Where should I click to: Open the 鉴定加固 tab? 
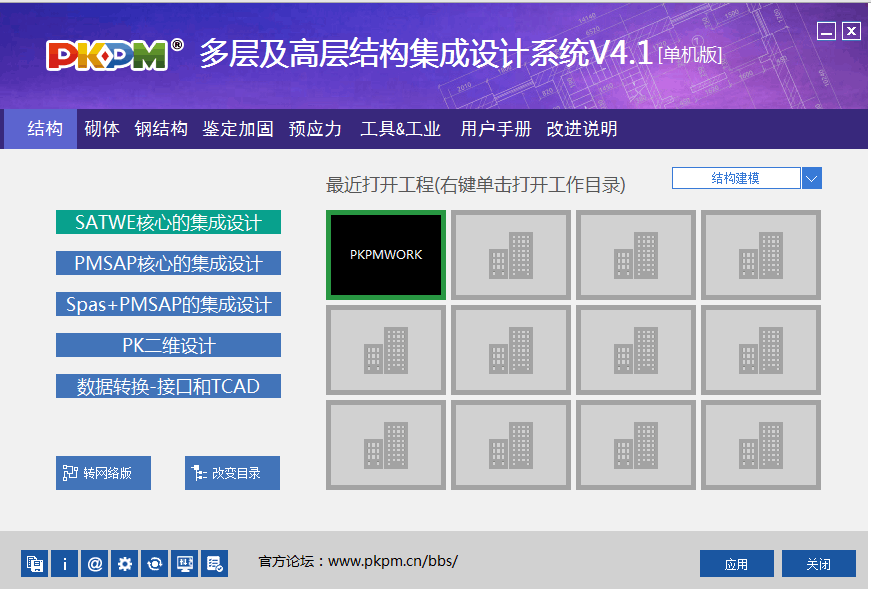pyautogui.click(x=238, y=129)
